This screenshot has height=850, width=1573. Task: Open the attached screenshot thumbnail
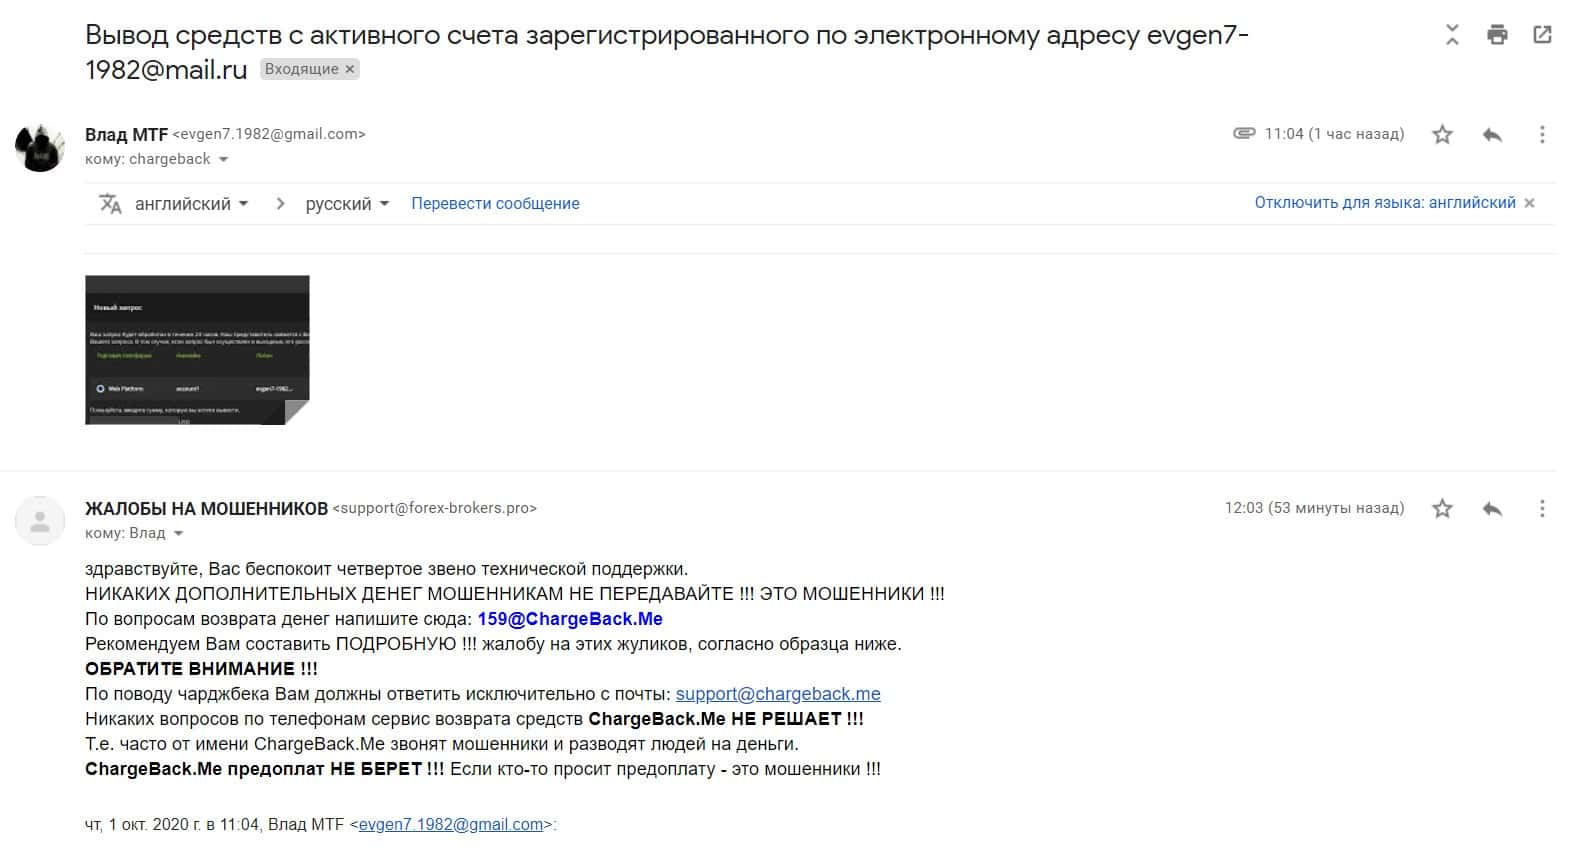pyautogui.click(x=197, y=350)
